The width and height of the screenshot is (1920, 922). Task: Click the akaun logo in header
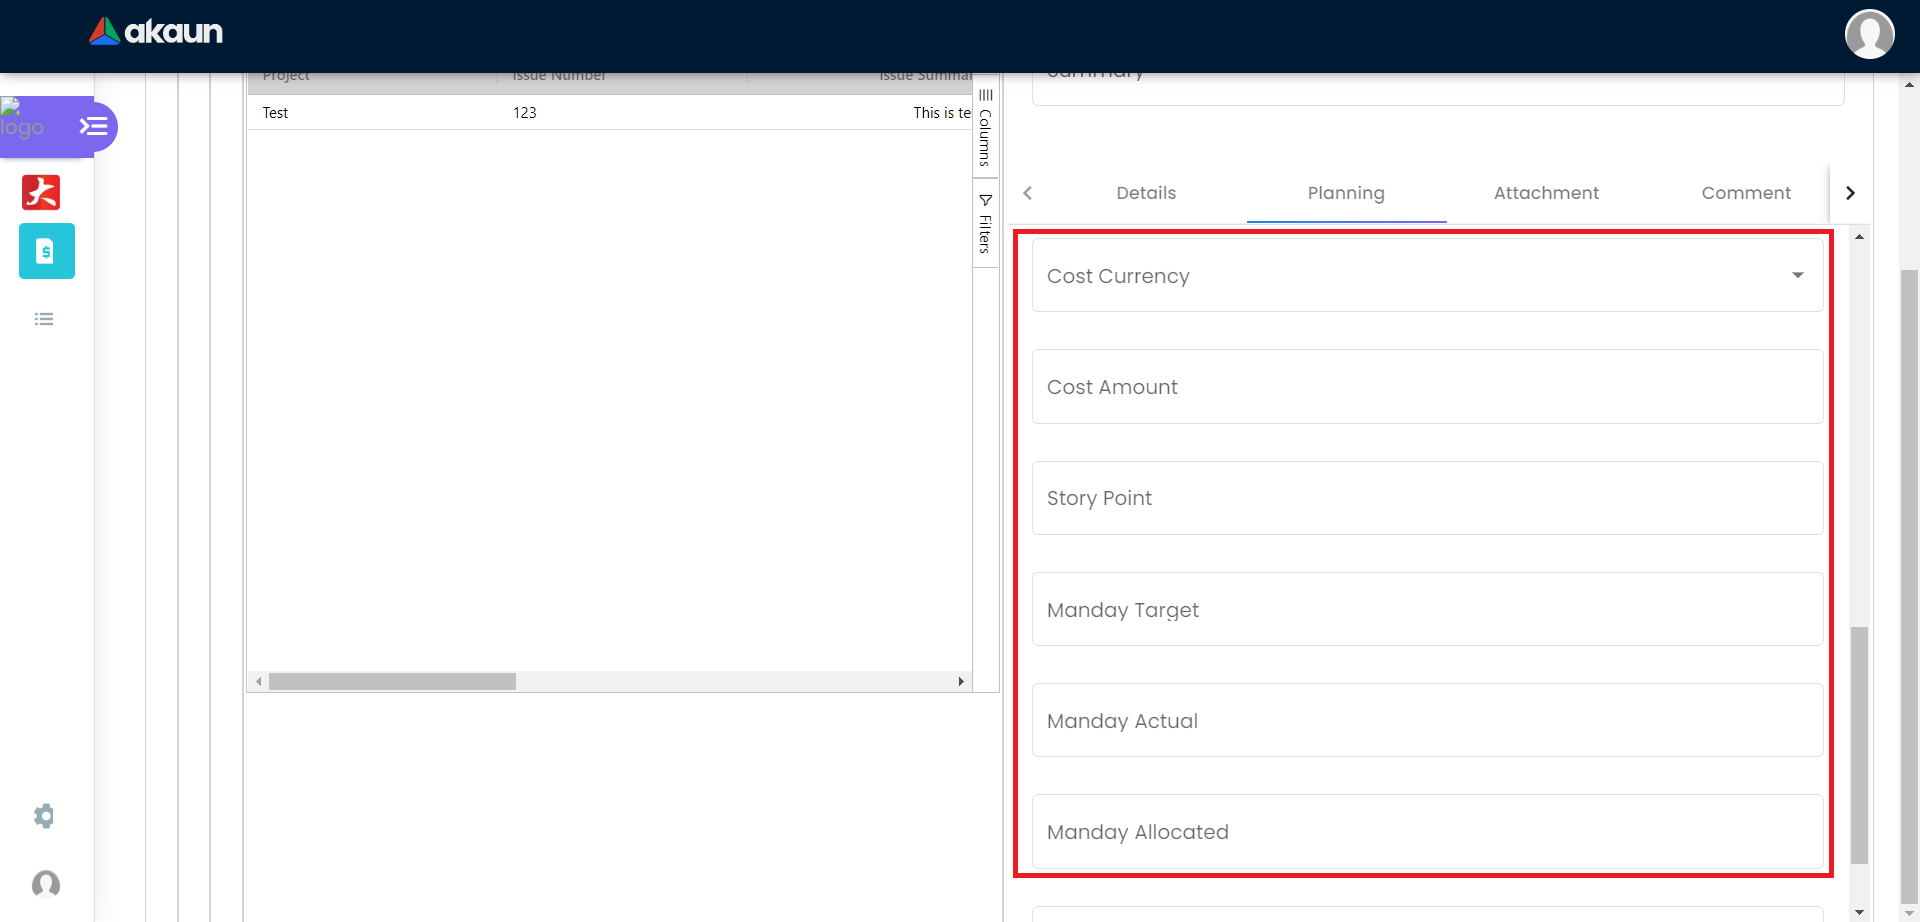156,32
